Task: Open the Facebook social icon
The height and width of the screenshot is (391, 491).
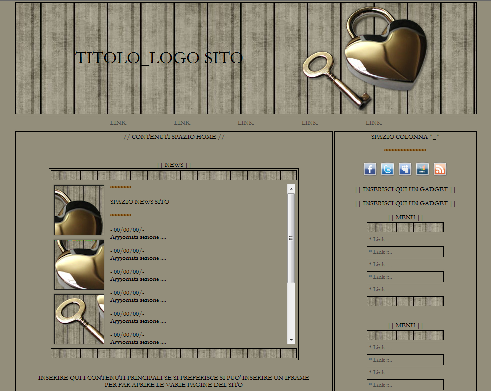Action: (370, 169)
